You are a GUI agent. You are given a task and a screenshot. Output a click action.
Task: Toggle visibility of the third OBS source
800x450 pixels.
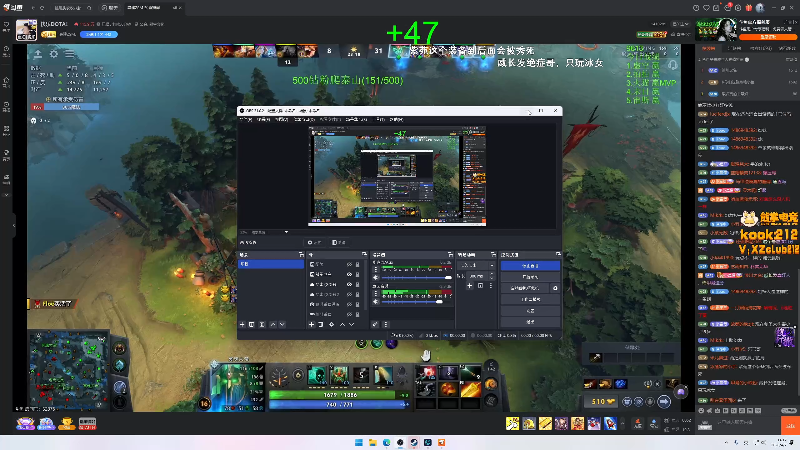tap(349, 284)
